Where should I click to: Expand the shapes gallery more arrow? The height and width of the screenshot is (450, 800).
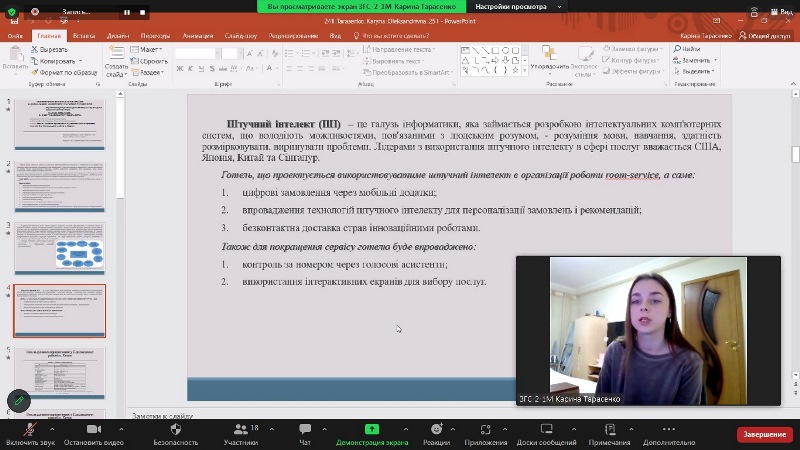tap(524, 71)
